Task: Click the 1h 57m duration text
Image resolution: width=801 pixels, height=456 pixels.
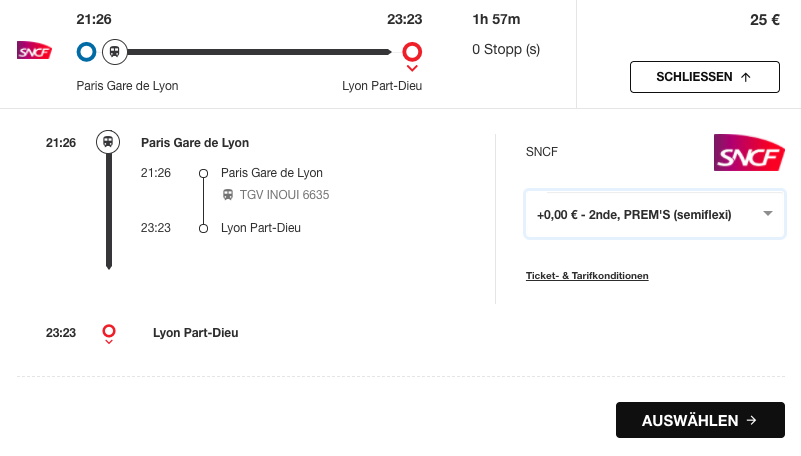Action: 496,19
